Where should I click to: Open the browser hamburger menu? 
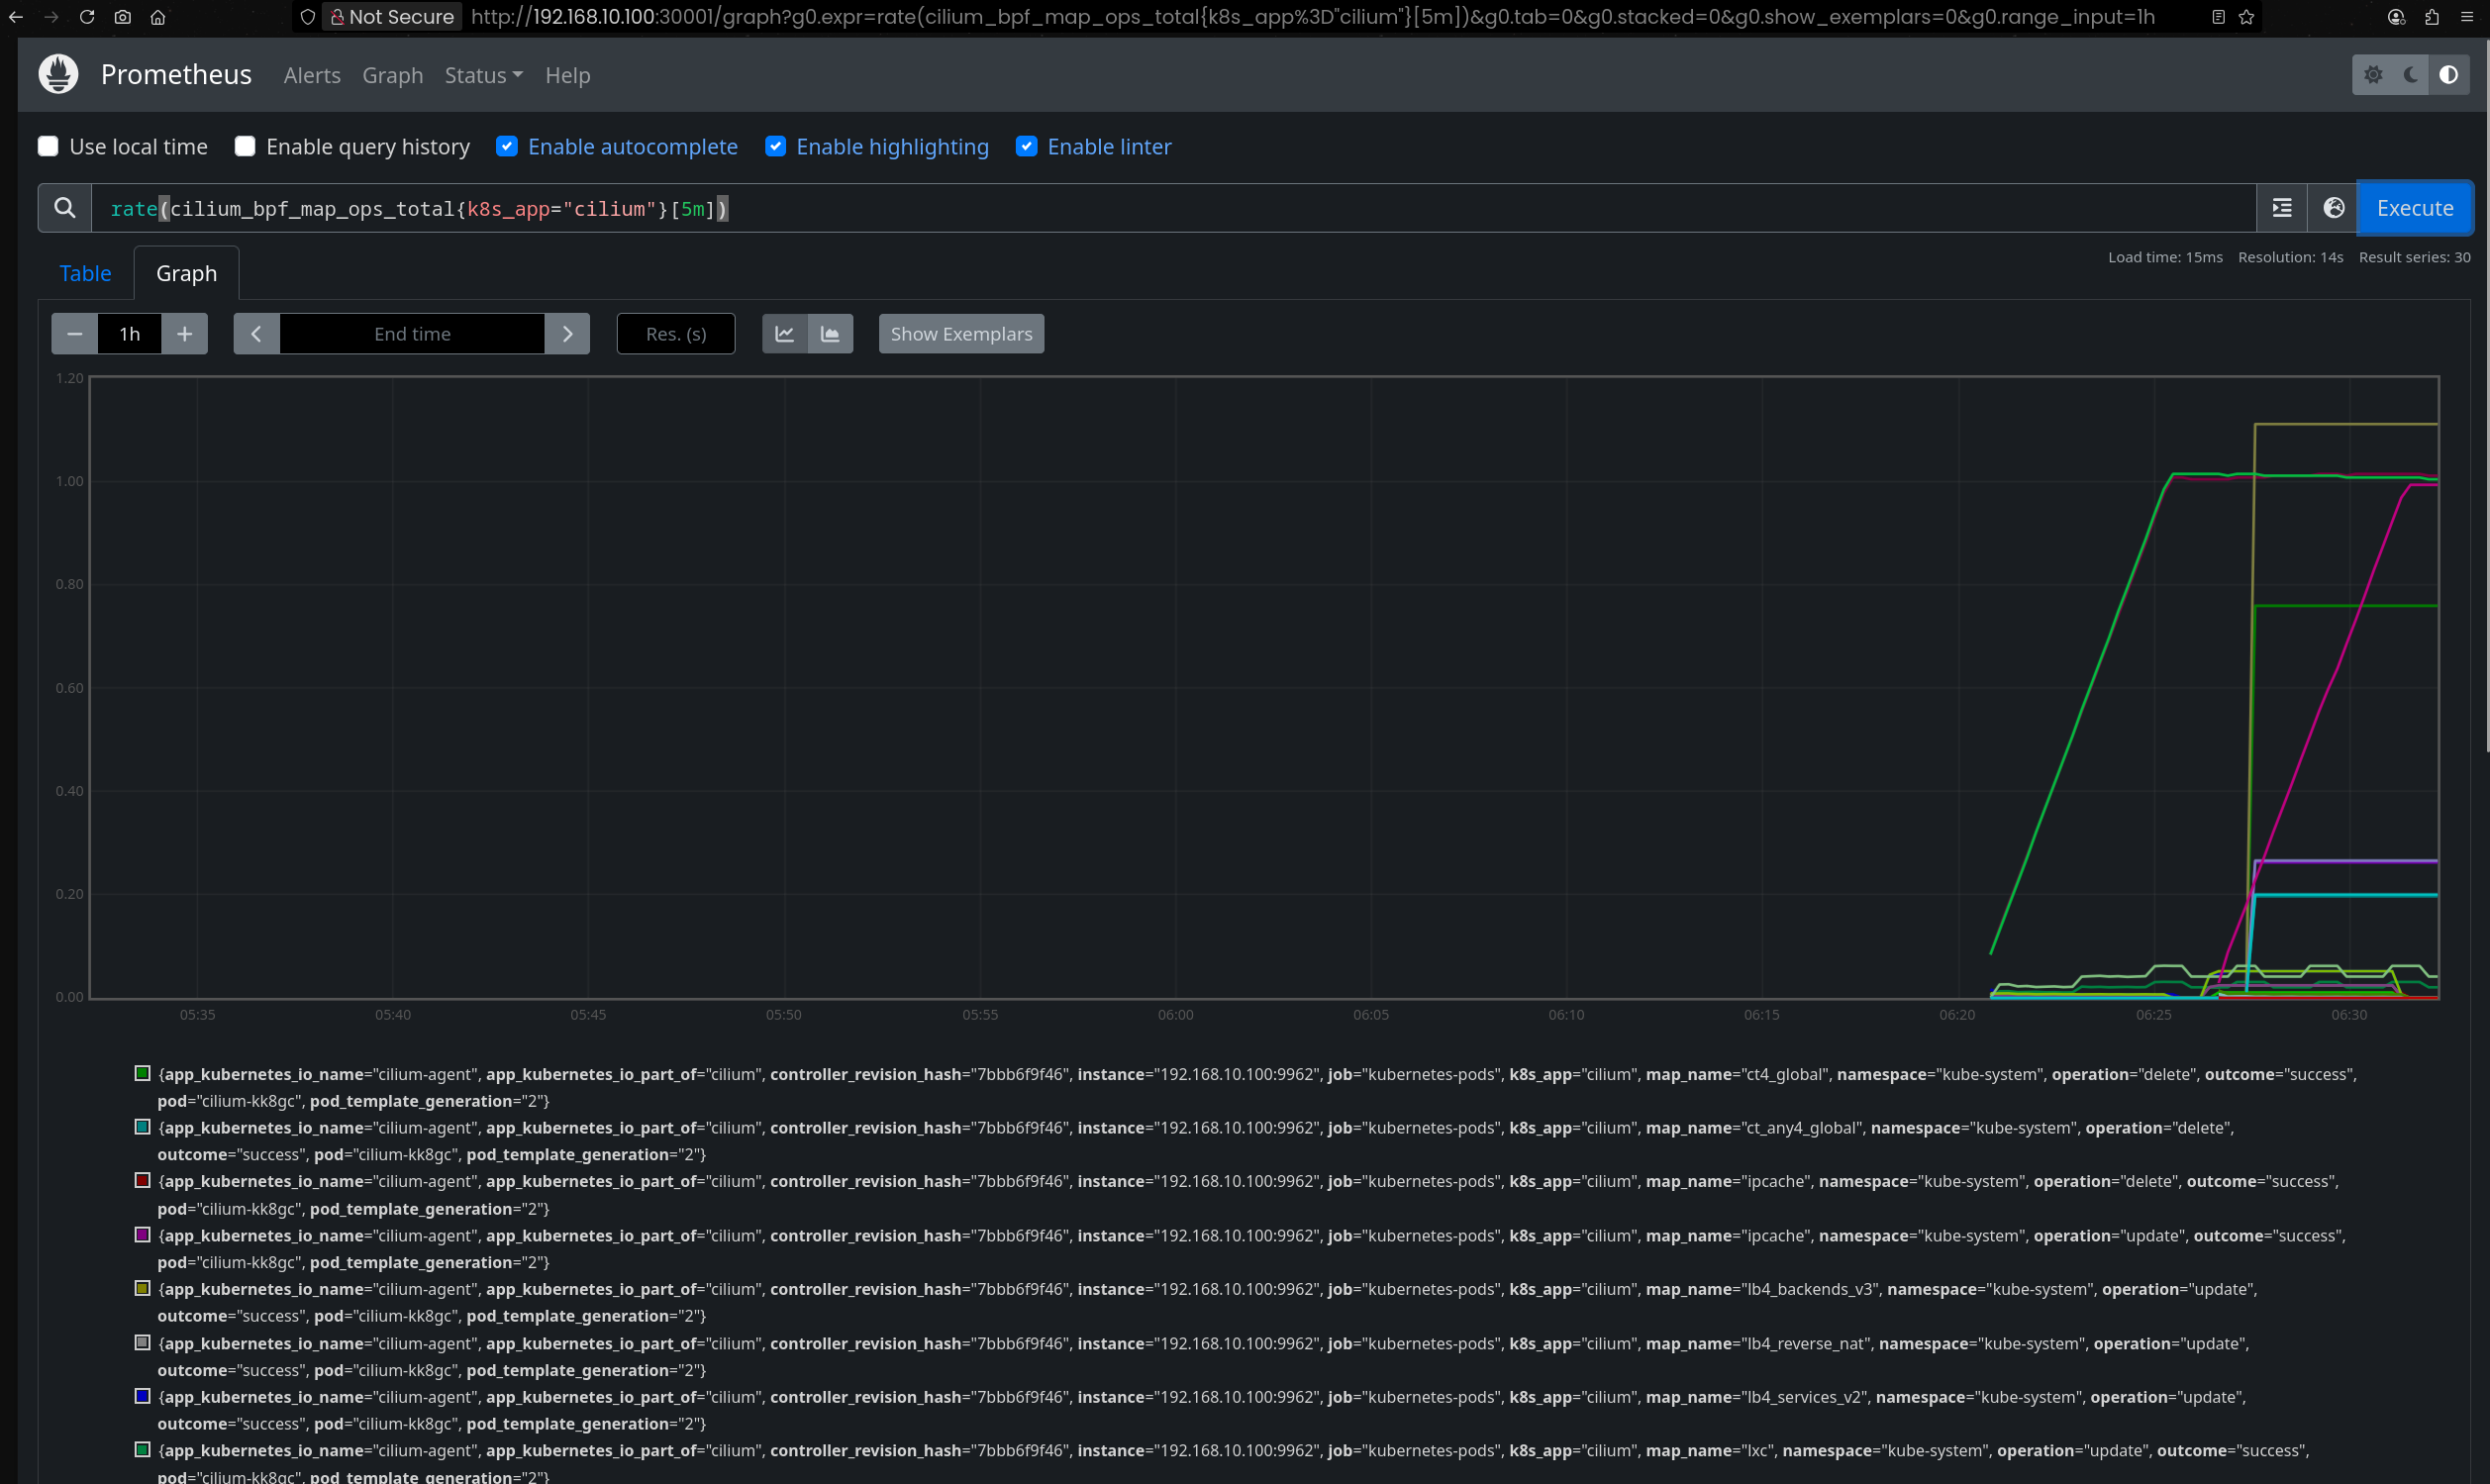point(2466,17)
